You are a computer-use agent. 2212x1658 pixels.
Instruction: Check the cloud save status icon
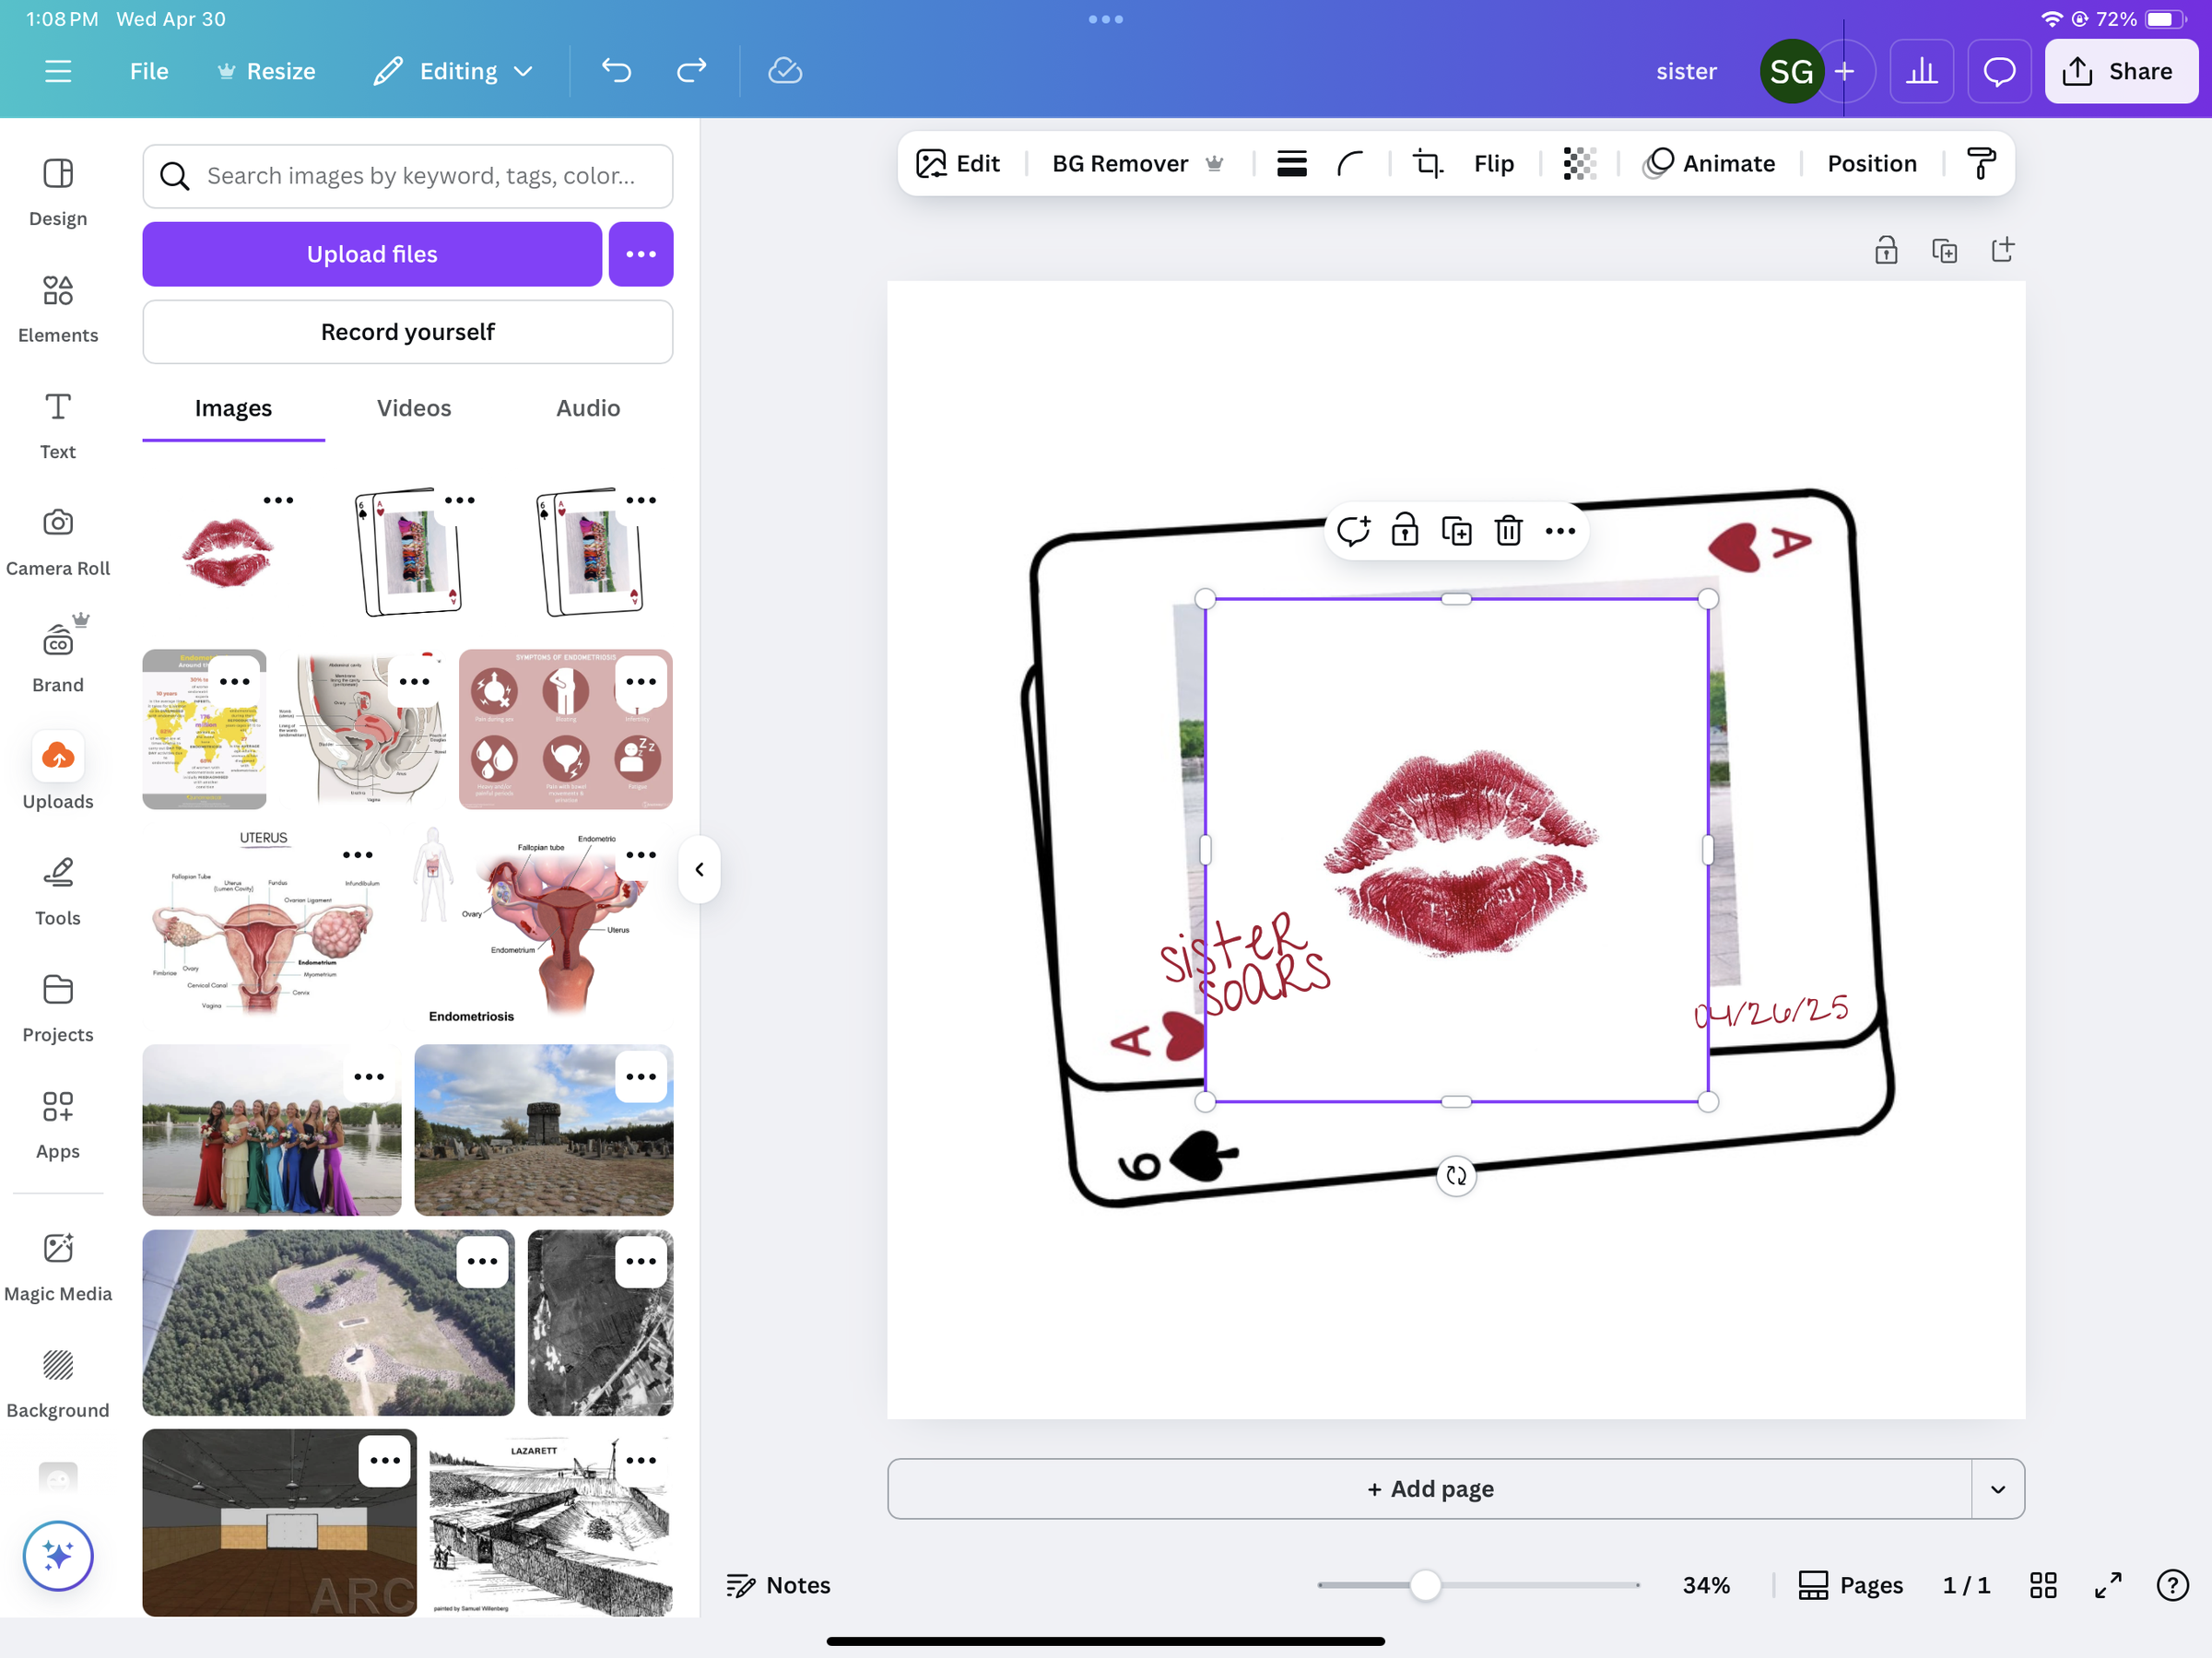click(x=785, y=71)
